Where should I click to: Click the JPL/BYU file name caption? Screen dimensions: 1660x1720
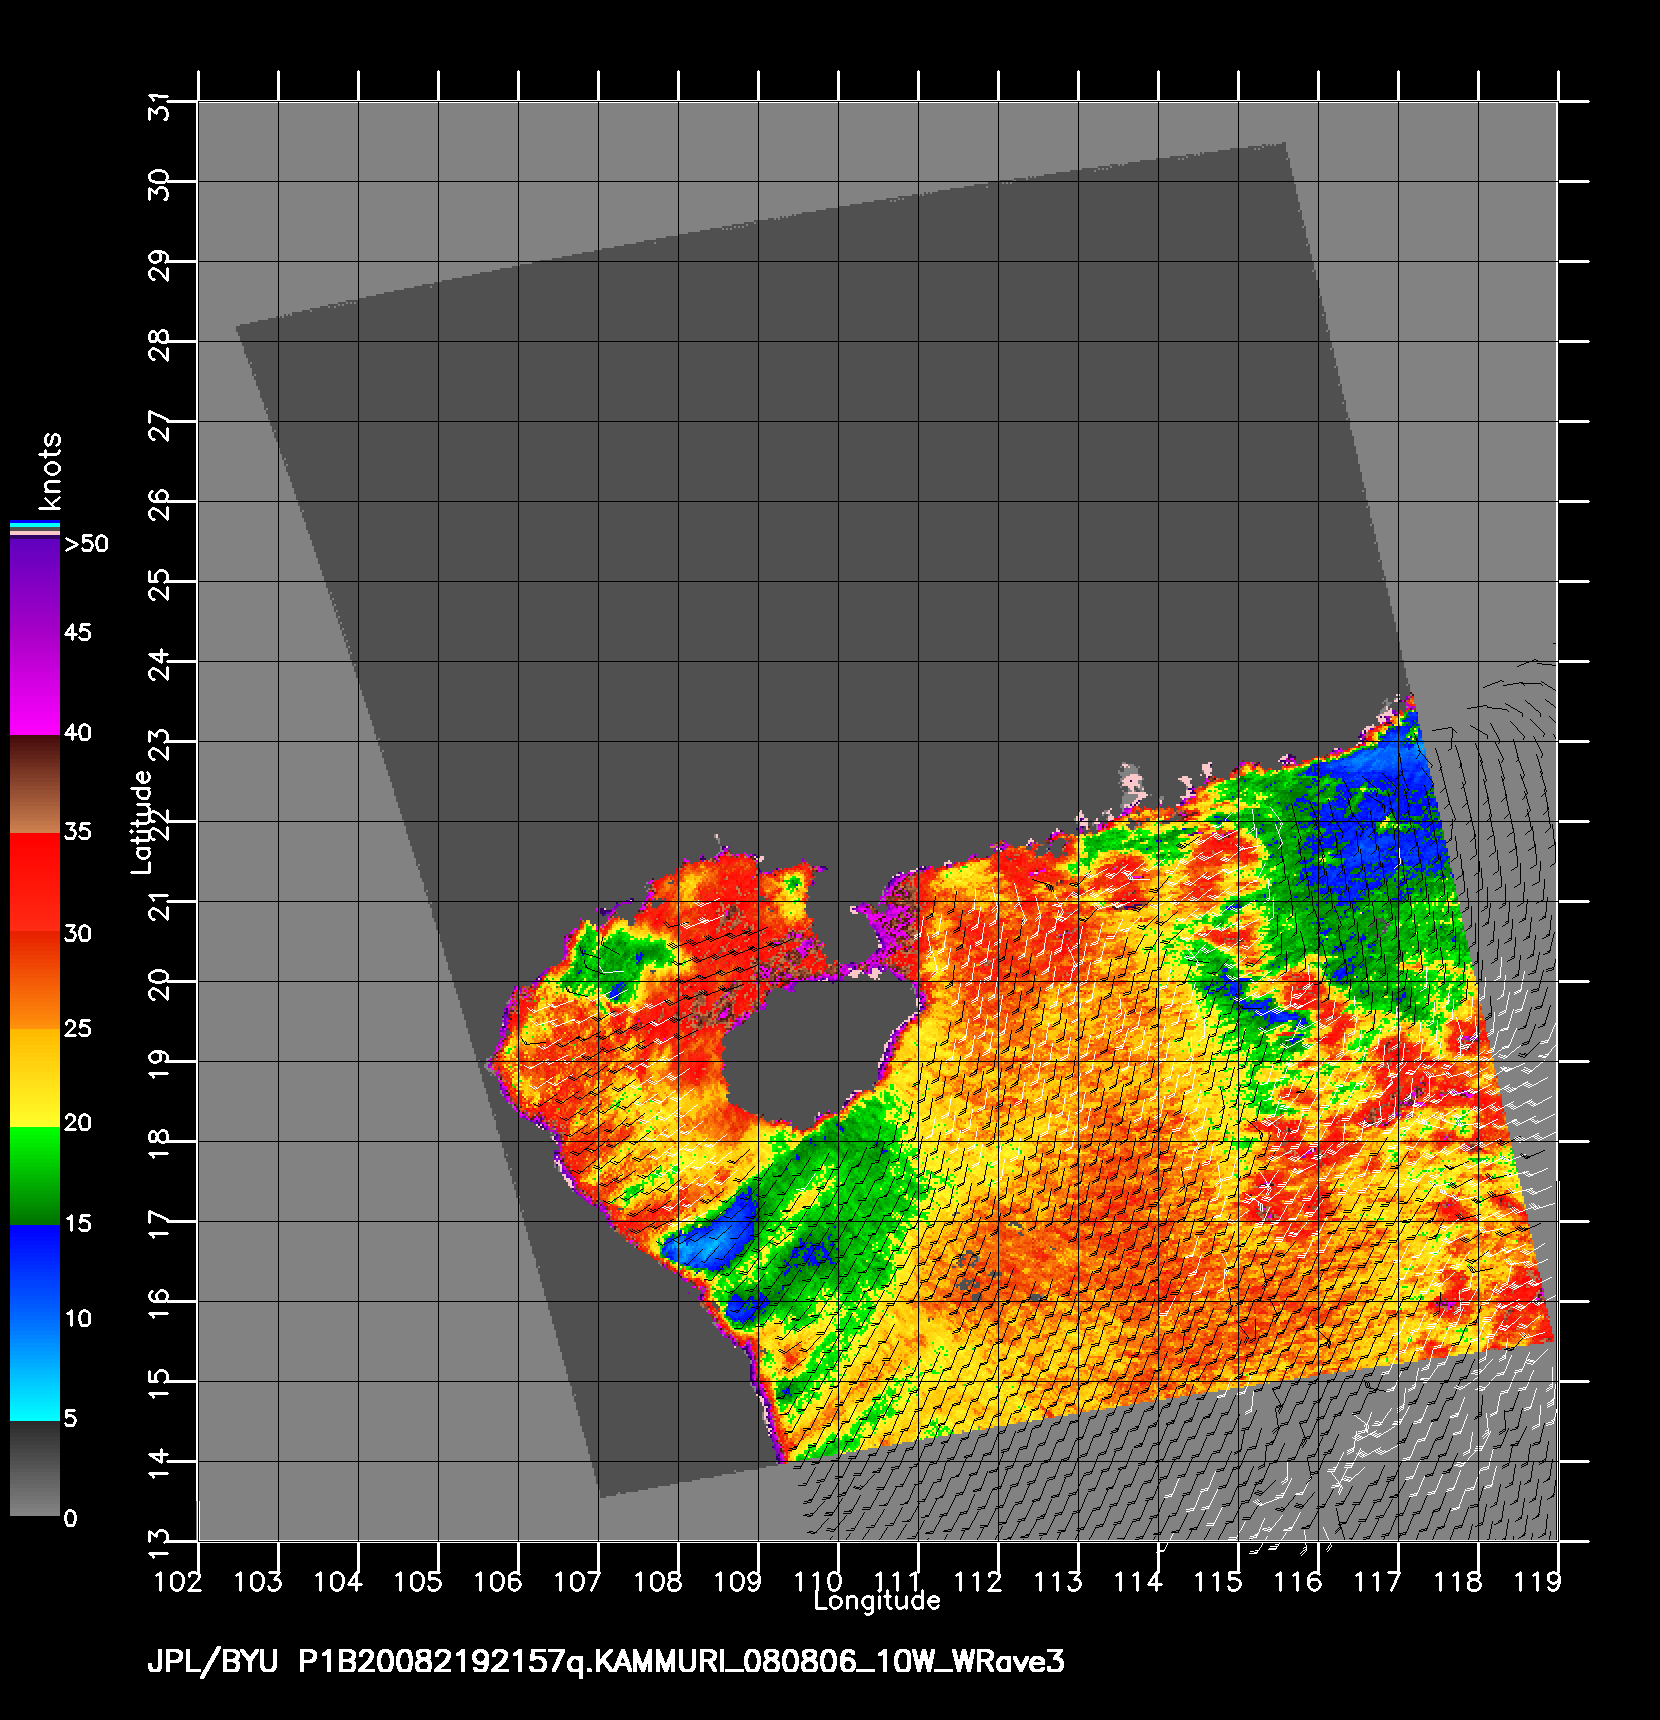point(606,1662)
